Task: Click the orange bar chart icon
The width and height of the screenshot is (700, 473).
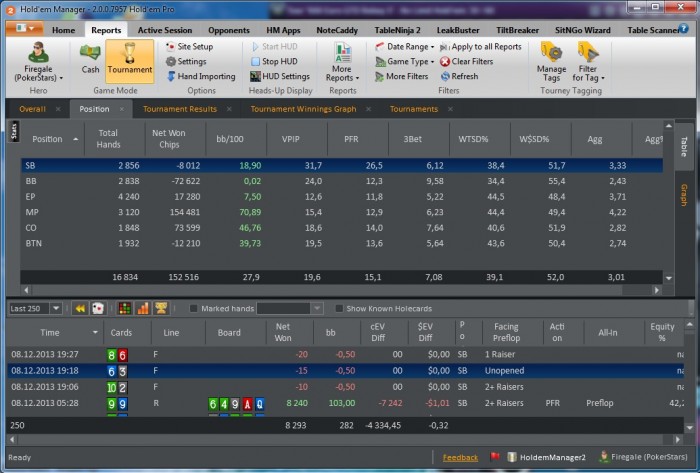Action: 143,308
